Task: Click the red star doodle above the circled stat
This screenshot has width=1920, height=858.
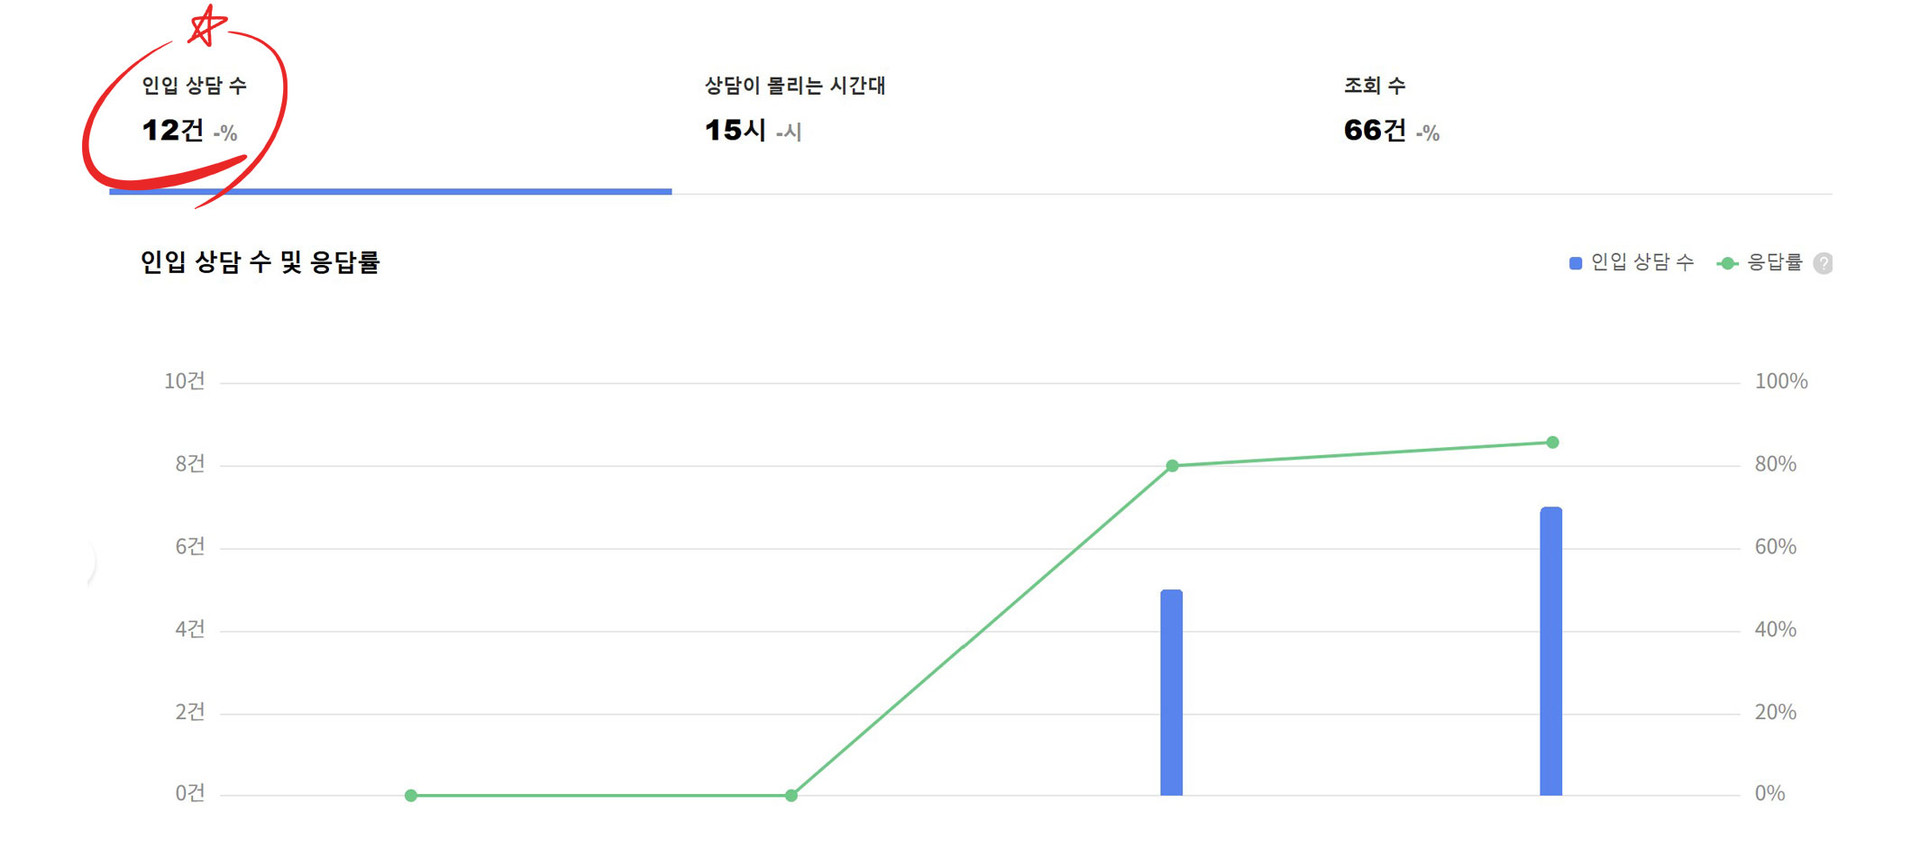Action: (x=207, y=24)
